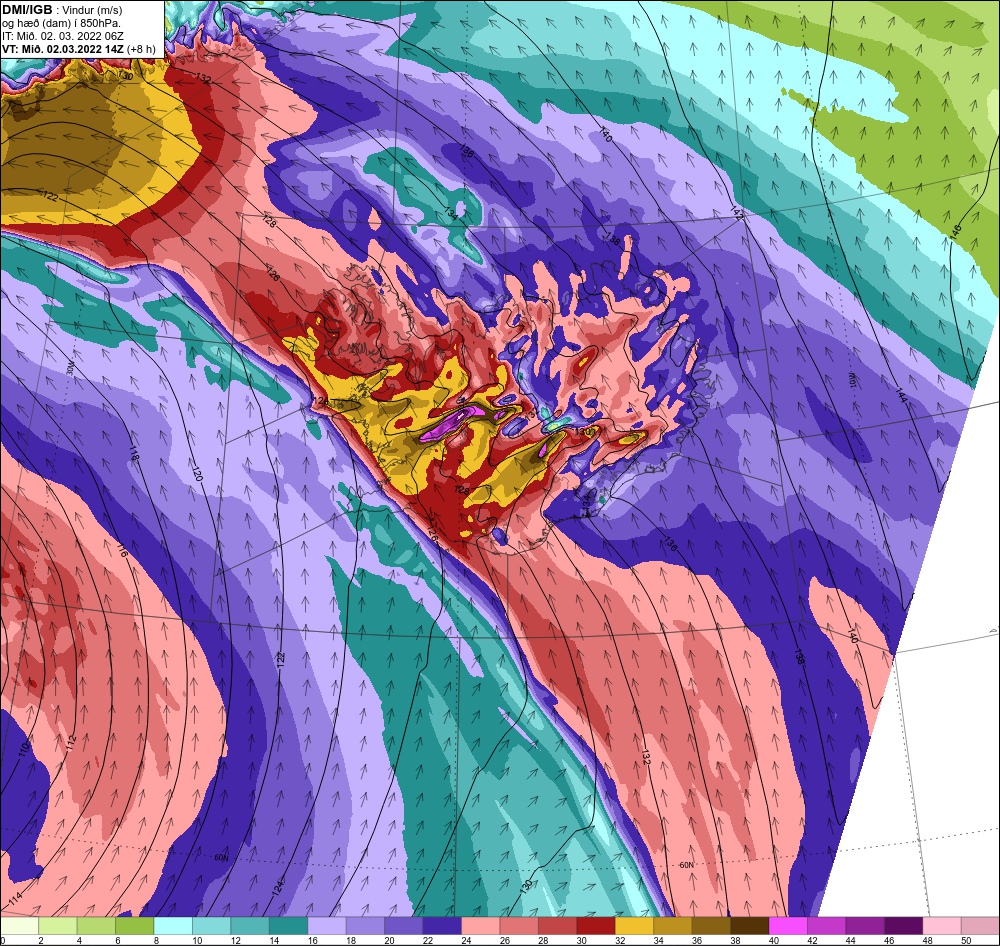Screen dimensions: 1000x946
Task: Click the 28–30 m/s red legend swatch
Action: [557, 926]
